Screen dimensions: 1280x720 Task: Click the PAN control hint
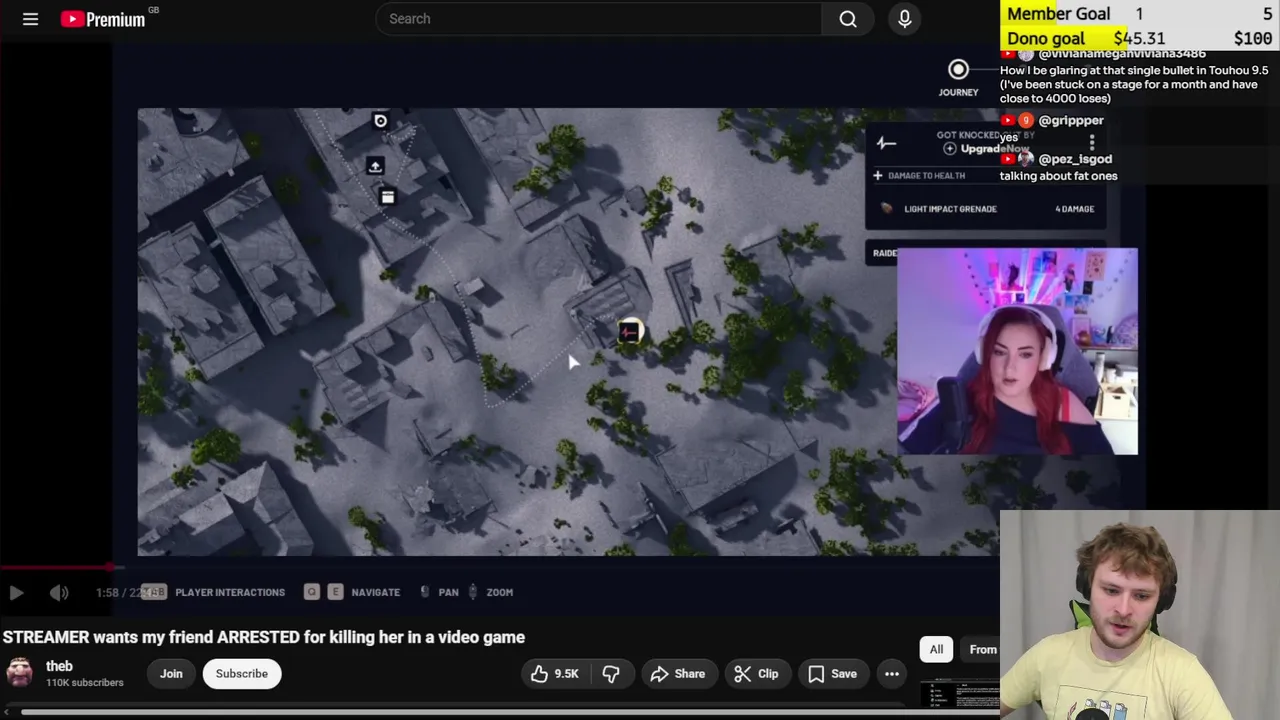(x=448, y=592)
